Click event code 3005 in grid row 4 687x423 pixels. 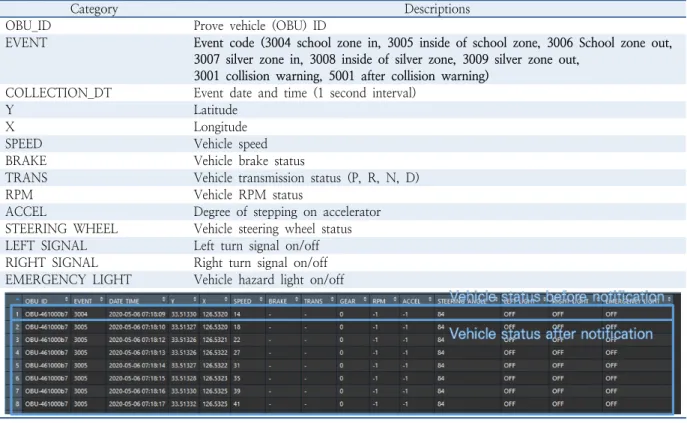tap(80, 352)
